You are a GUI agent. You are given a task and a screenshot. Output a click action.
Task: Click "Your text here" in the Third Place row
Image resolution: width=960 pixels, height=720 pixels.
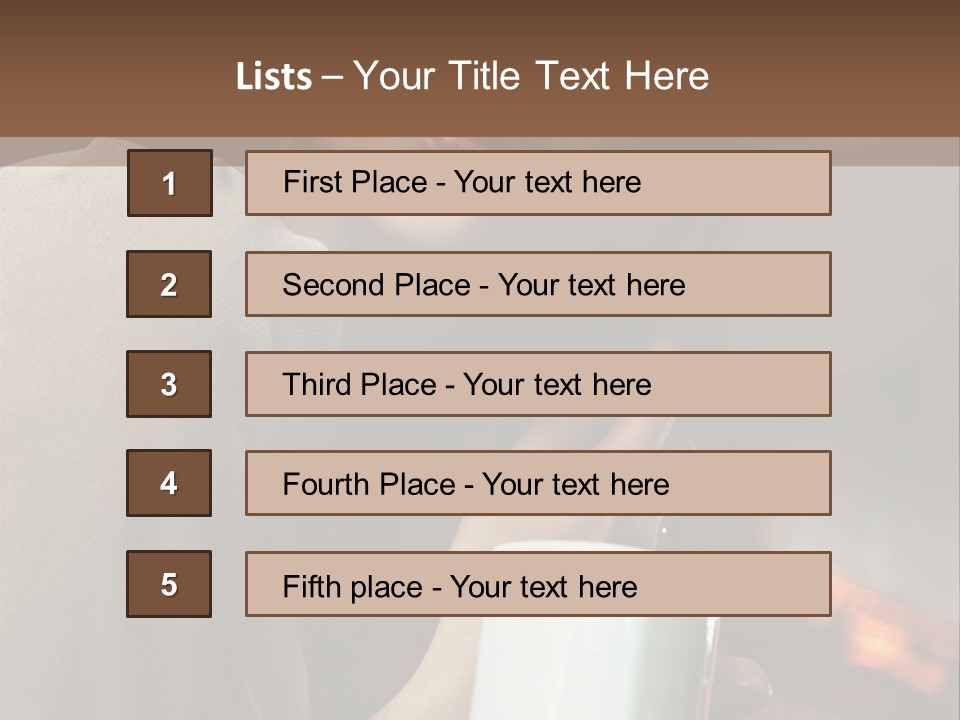point(558,385)
